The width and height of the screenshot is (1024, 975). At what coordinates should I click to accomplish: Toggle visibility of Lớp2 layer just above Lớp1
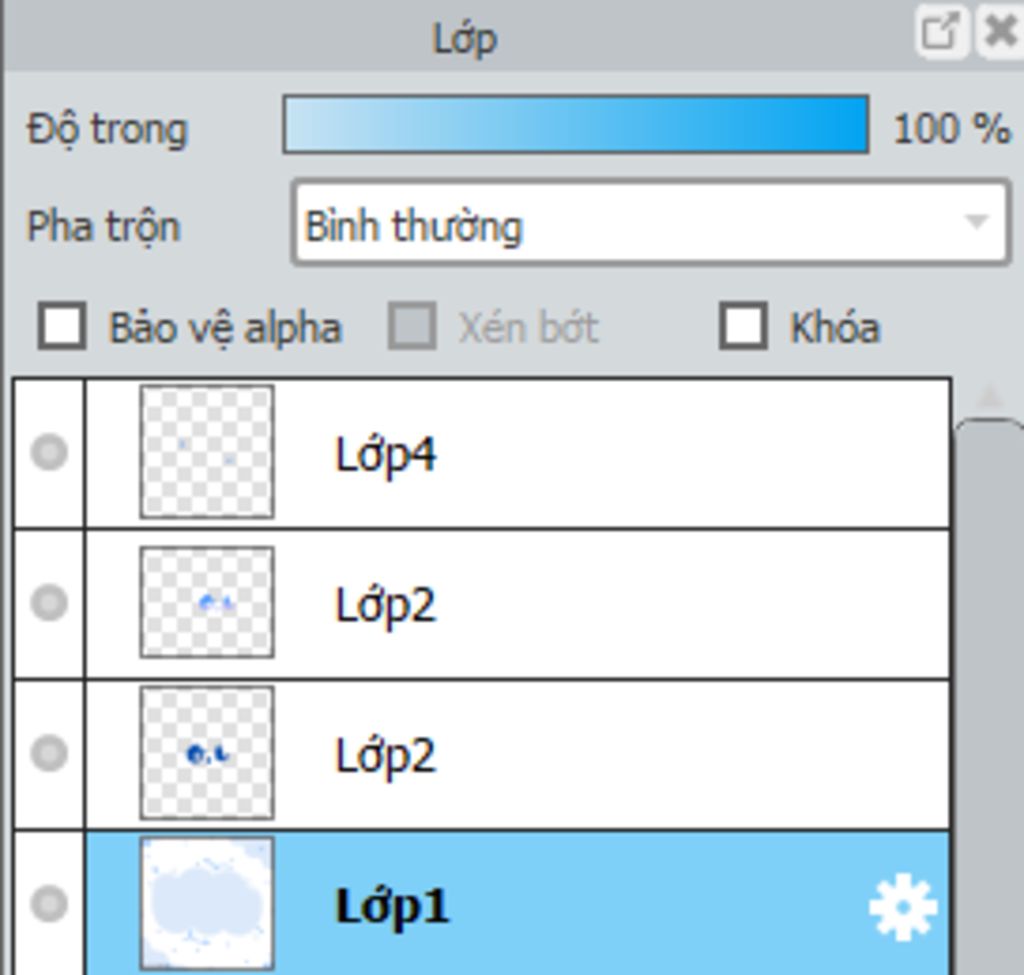pos(49,752)
